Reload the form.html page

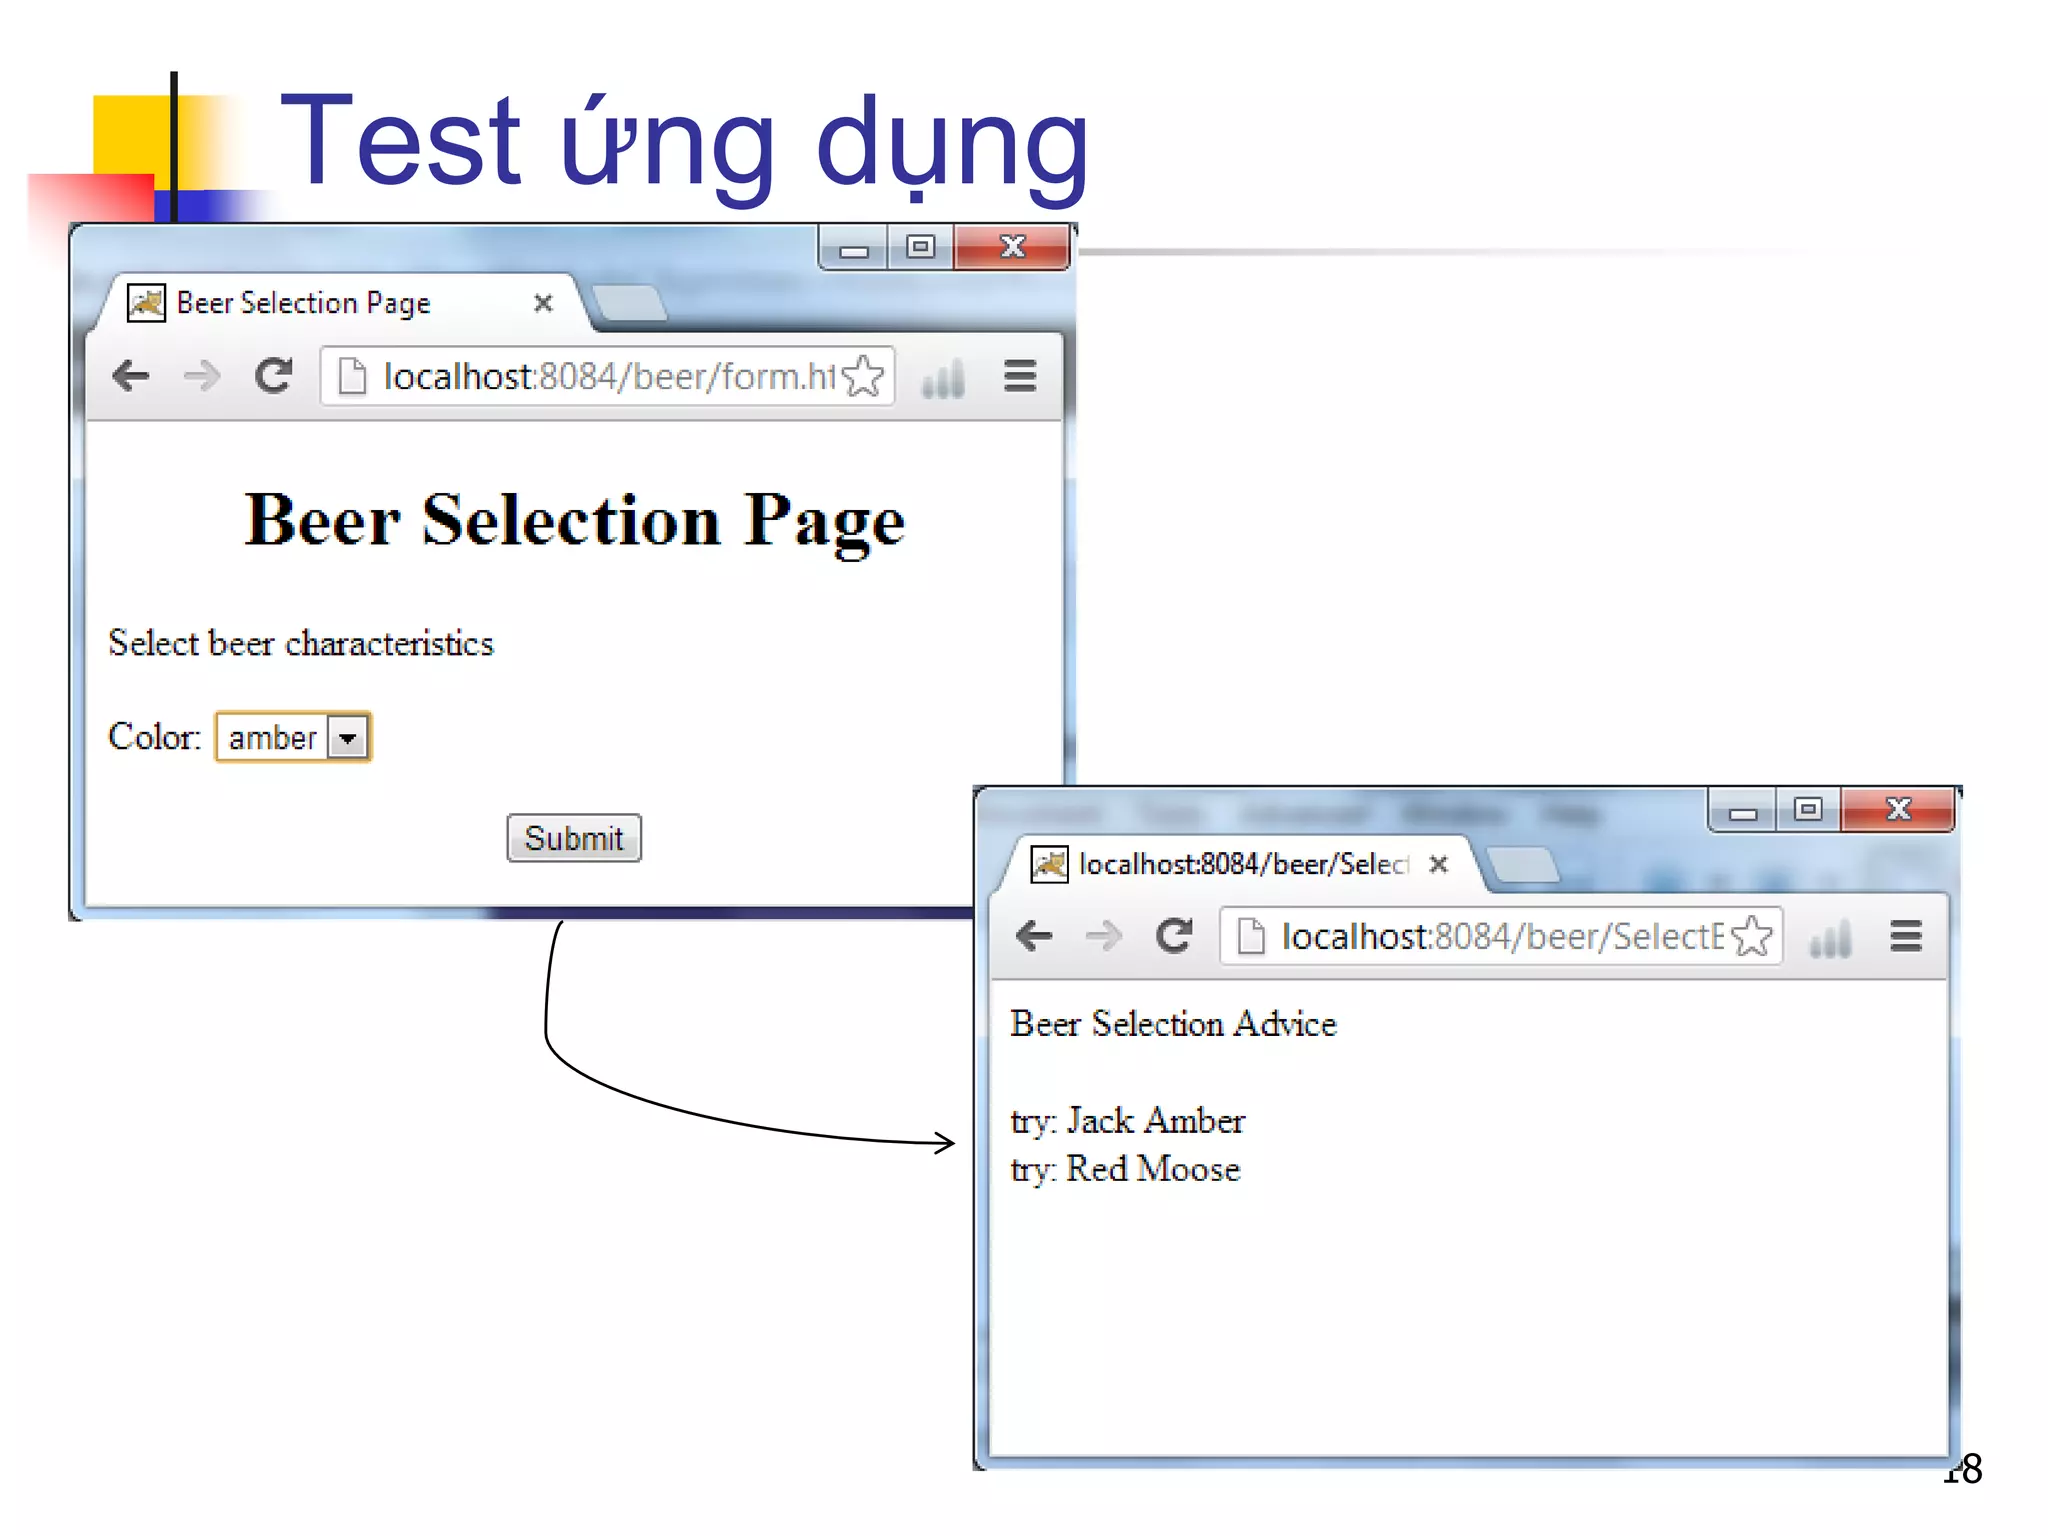click(x=273, y=376)
